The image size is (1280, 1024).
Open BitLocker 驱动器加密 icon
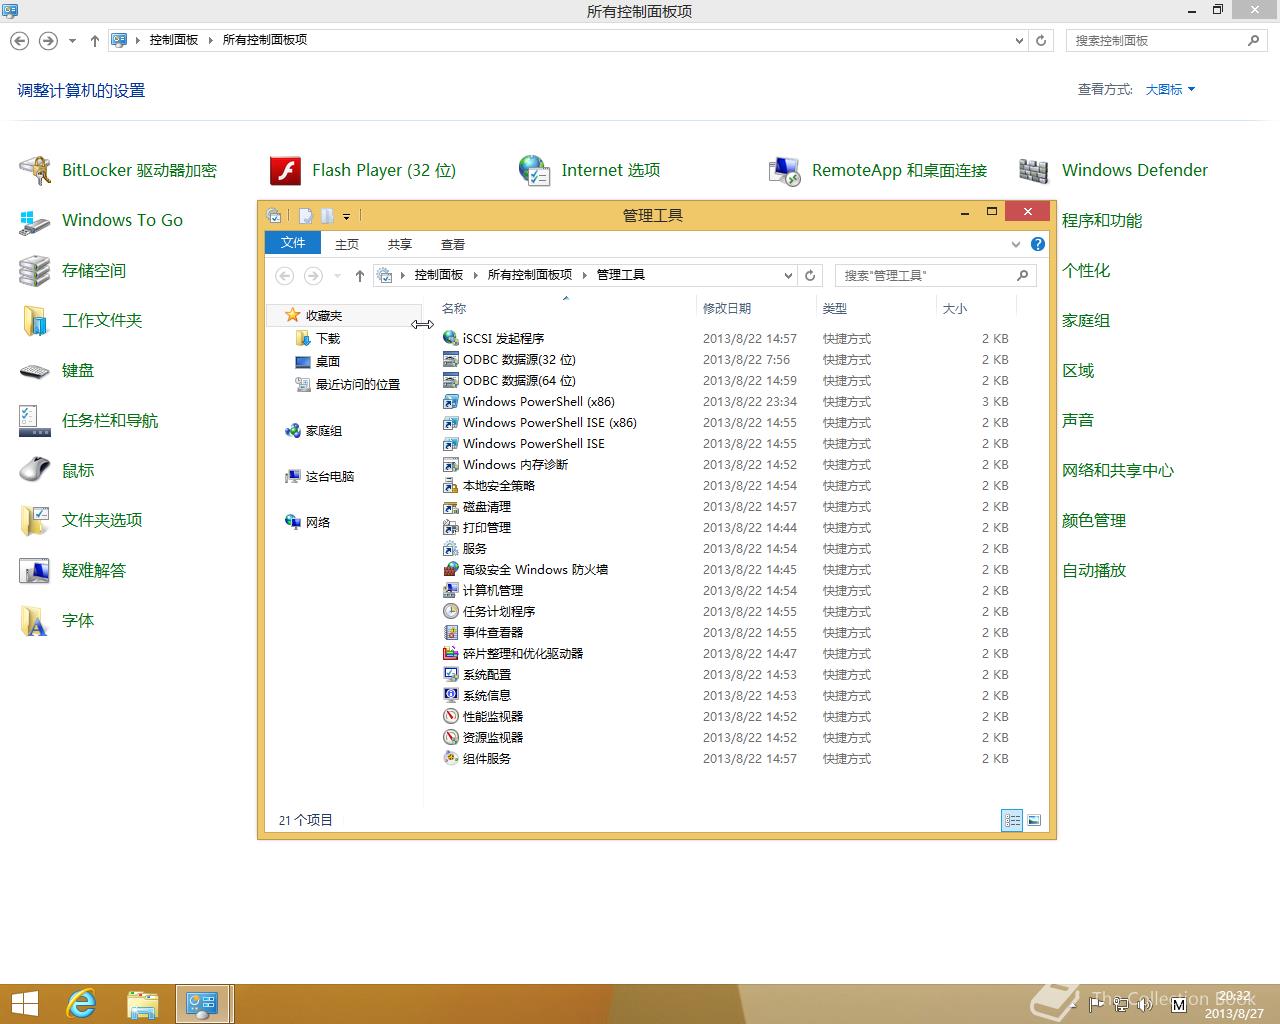pos(35,171)
